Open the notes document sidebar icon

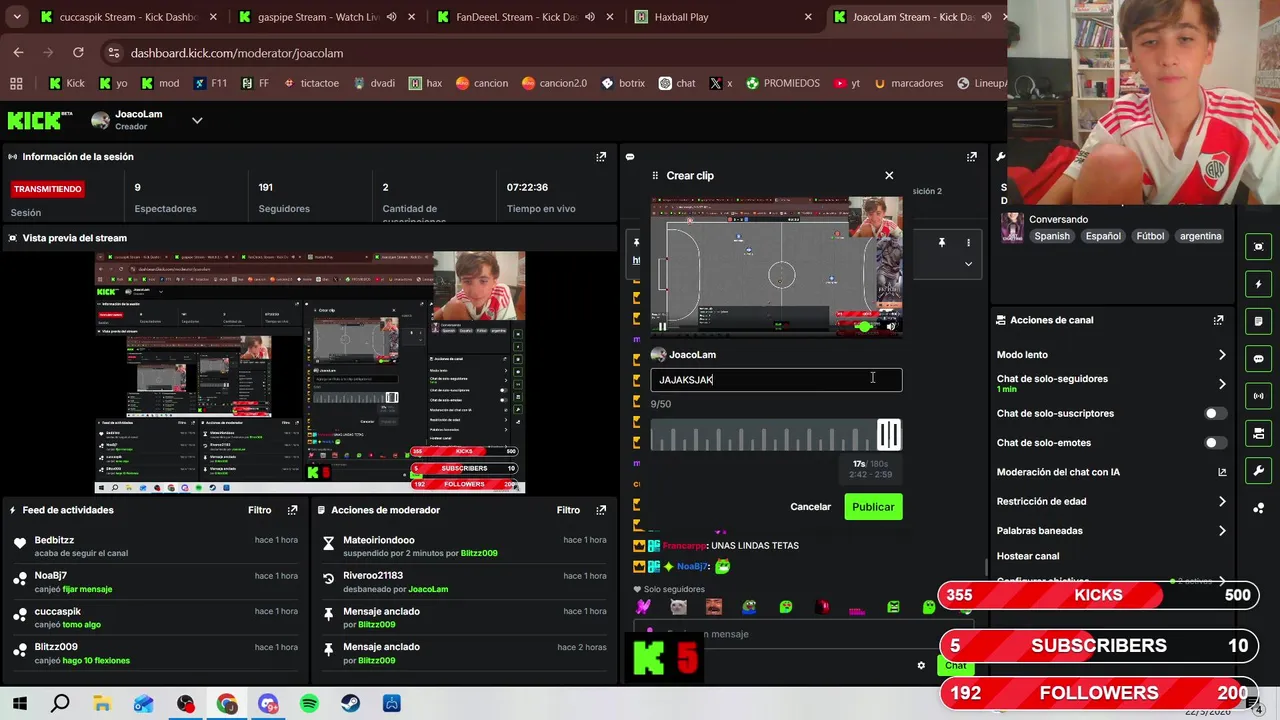1258,321
